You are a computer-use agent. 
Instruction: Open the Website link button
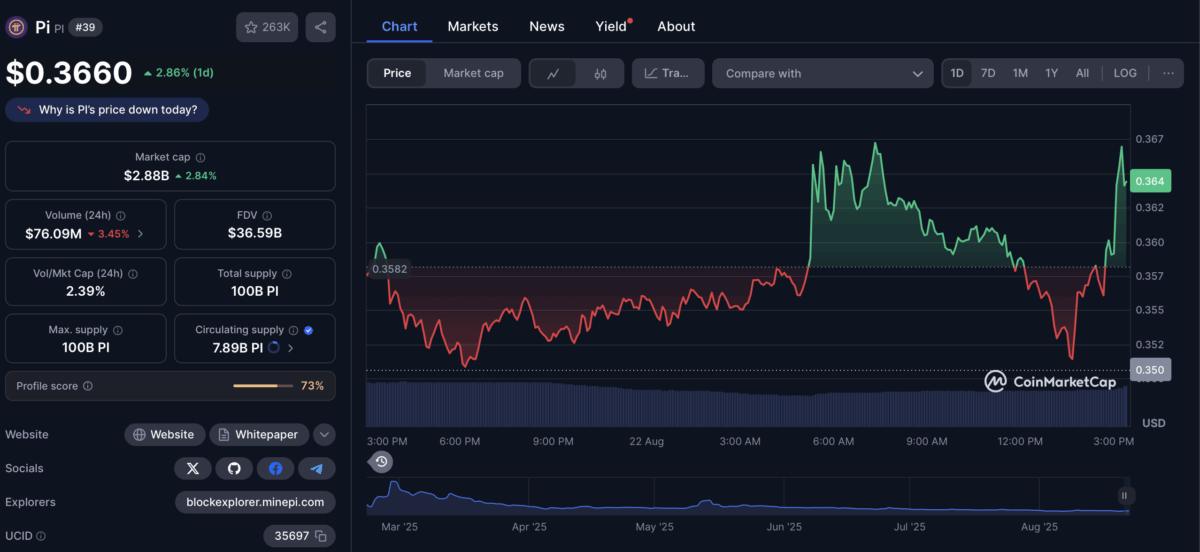(165, 434)
